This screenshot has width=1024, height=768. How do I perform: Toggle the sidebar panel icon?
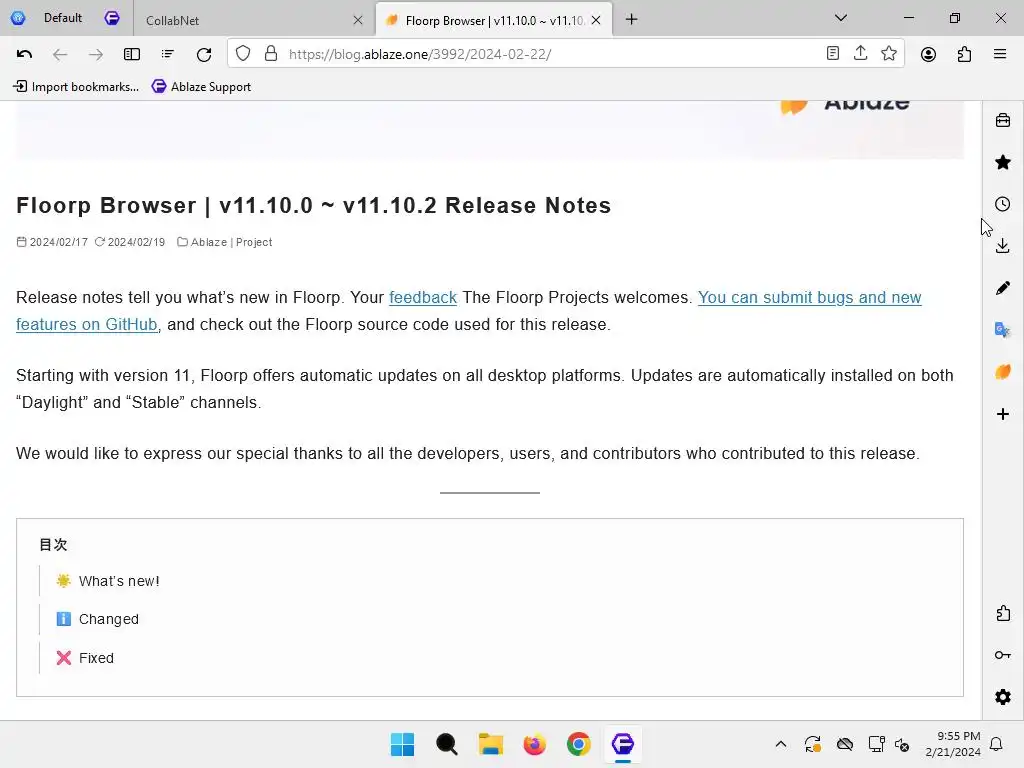[132, 54]
